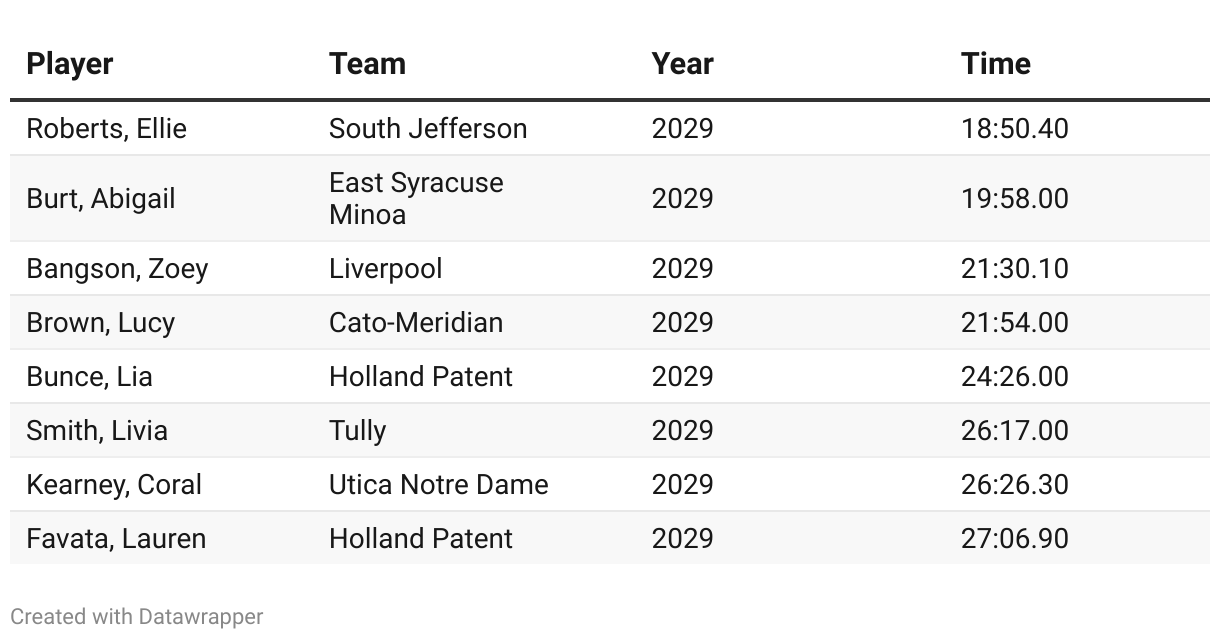Select the 27:06.90 time cell
Viewport: 1220px width, 640px height.
(1014, 539)
